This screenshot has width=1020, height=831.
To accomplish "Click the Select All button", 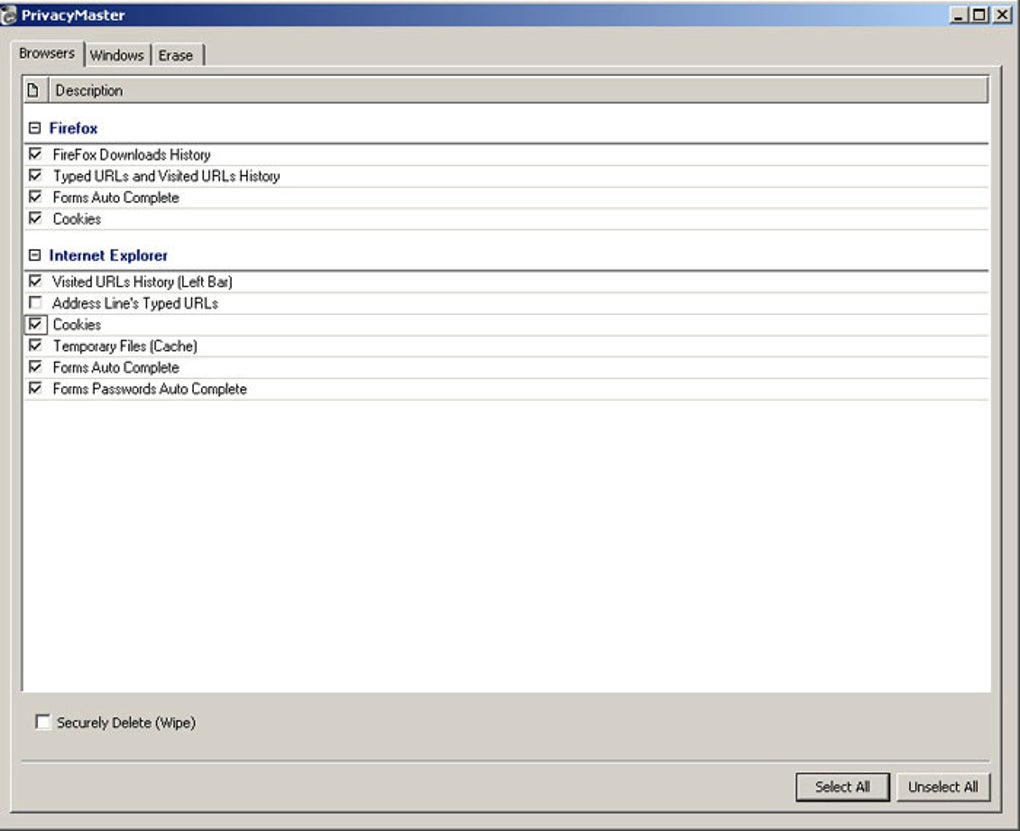I will click(843, 786).
